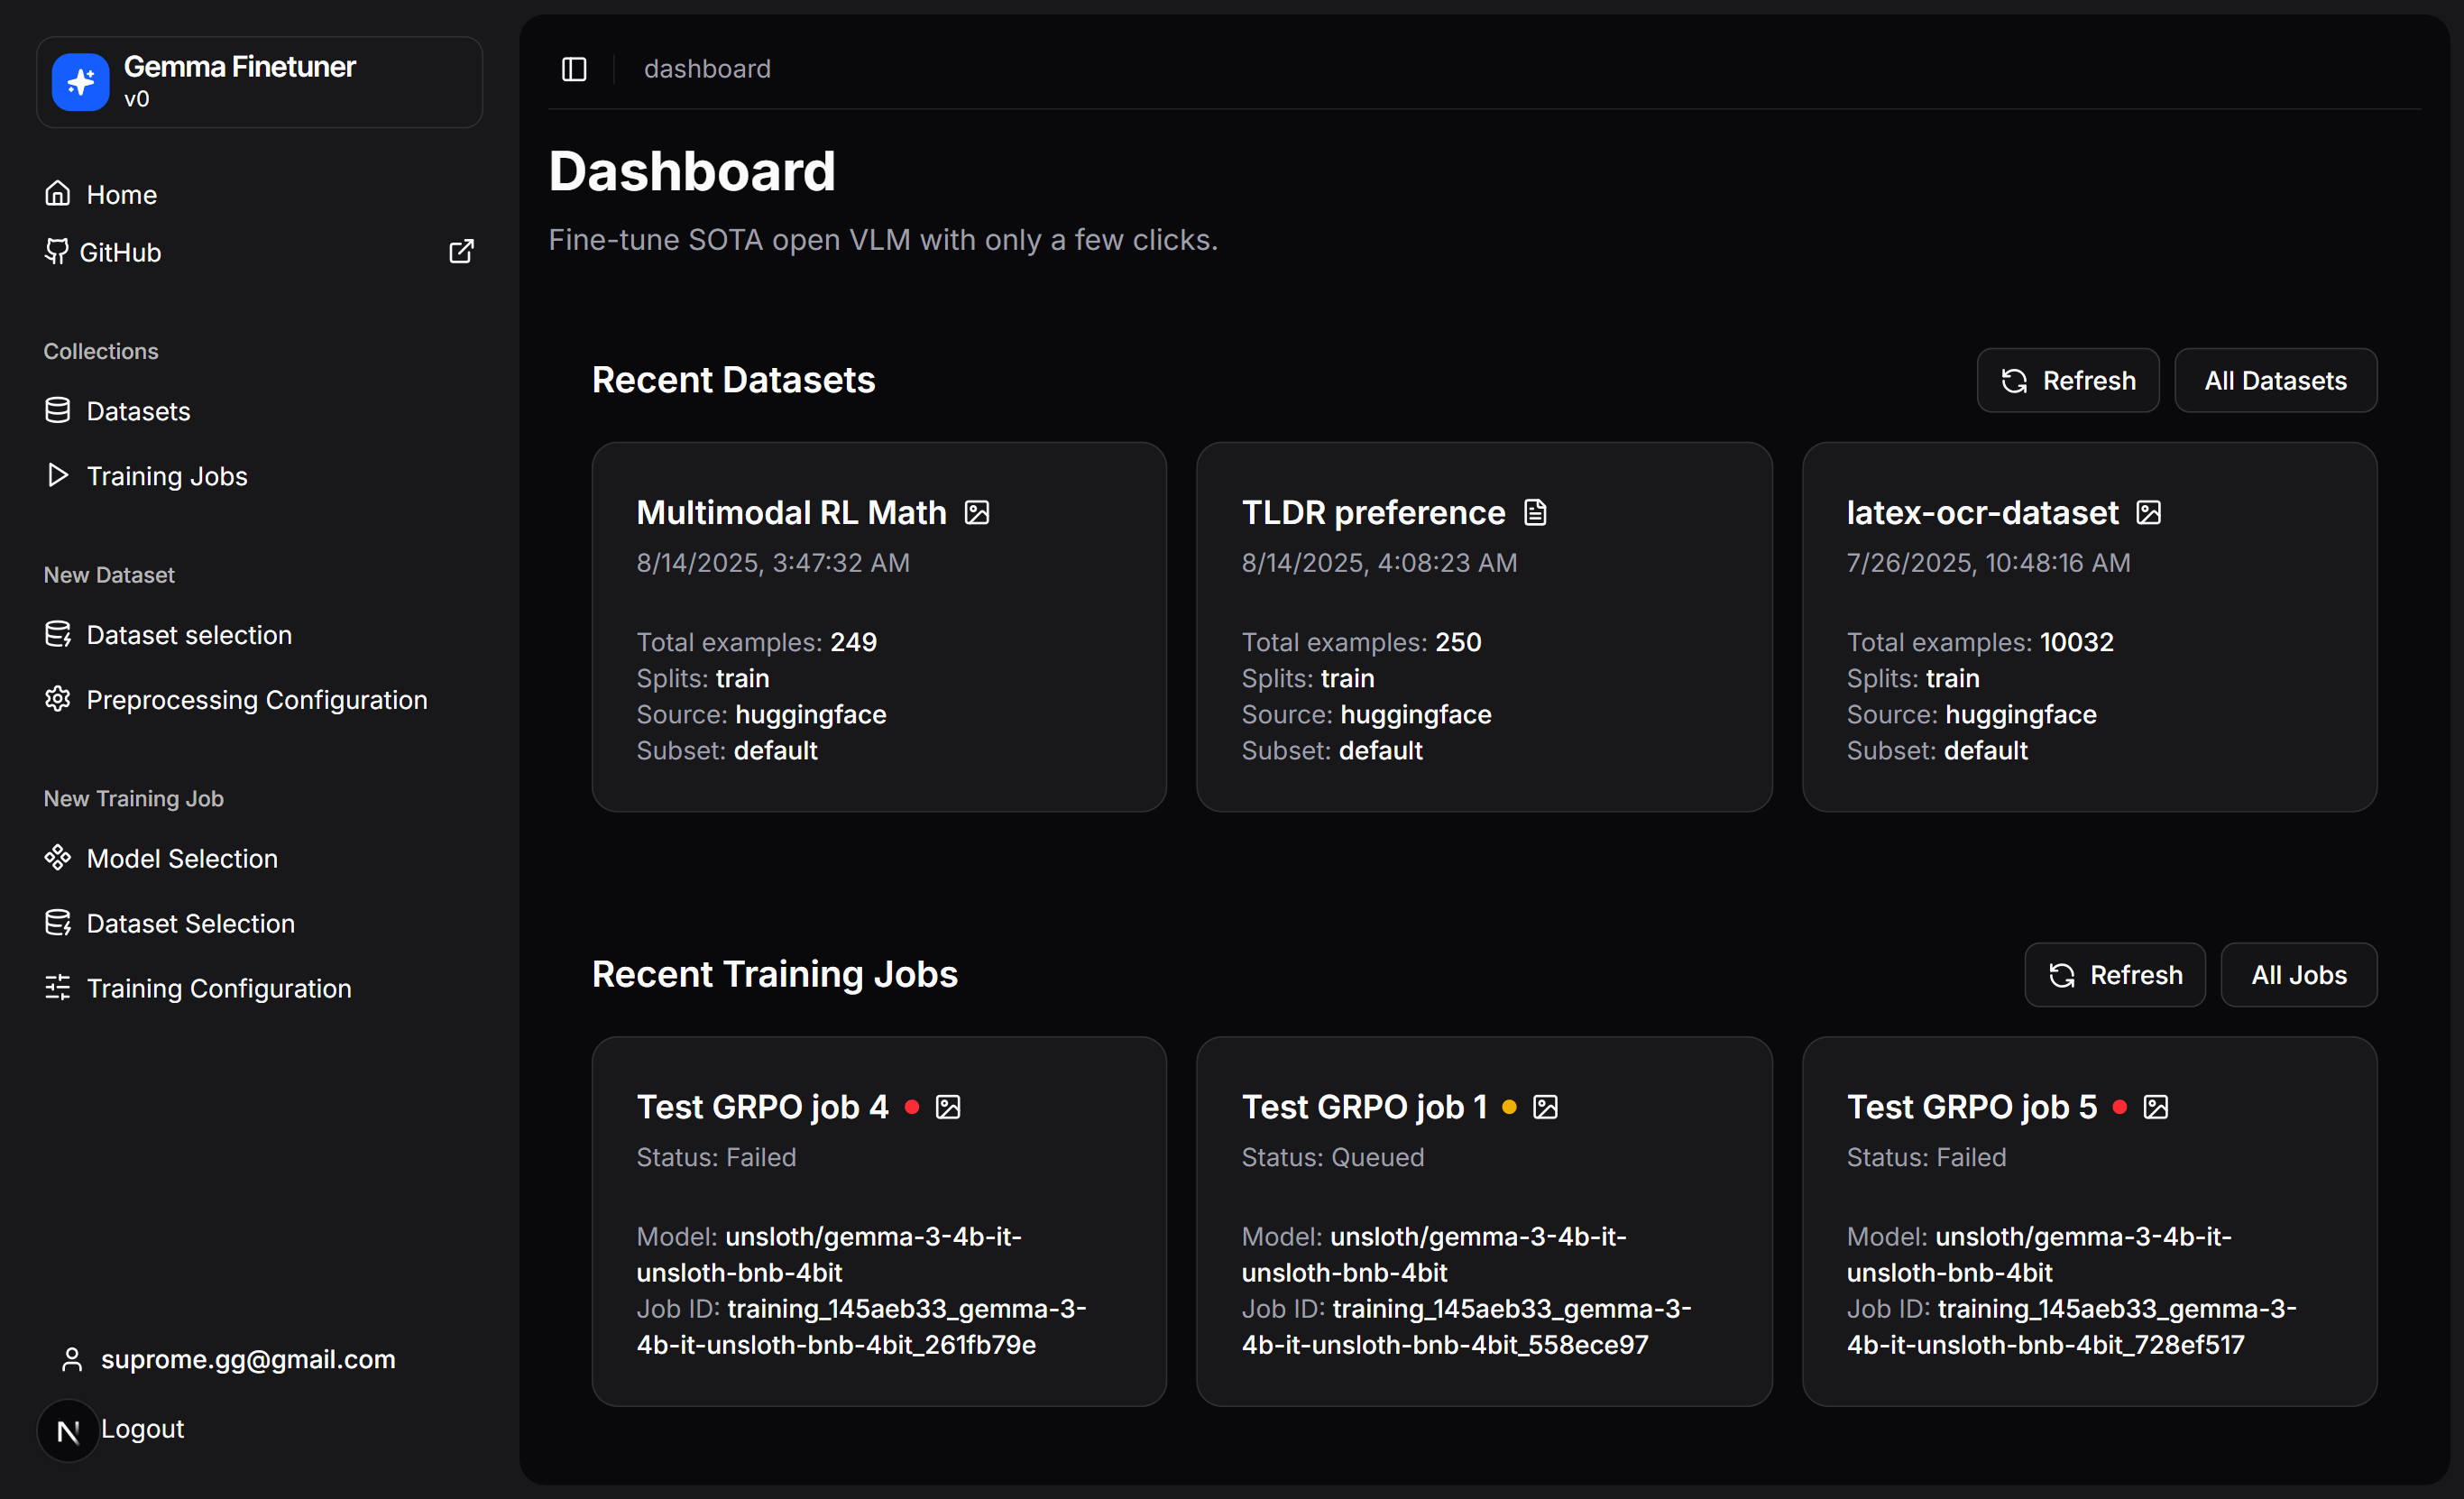Open the Datasets collection
The image size is (2464, 1499).
[138, 411]
